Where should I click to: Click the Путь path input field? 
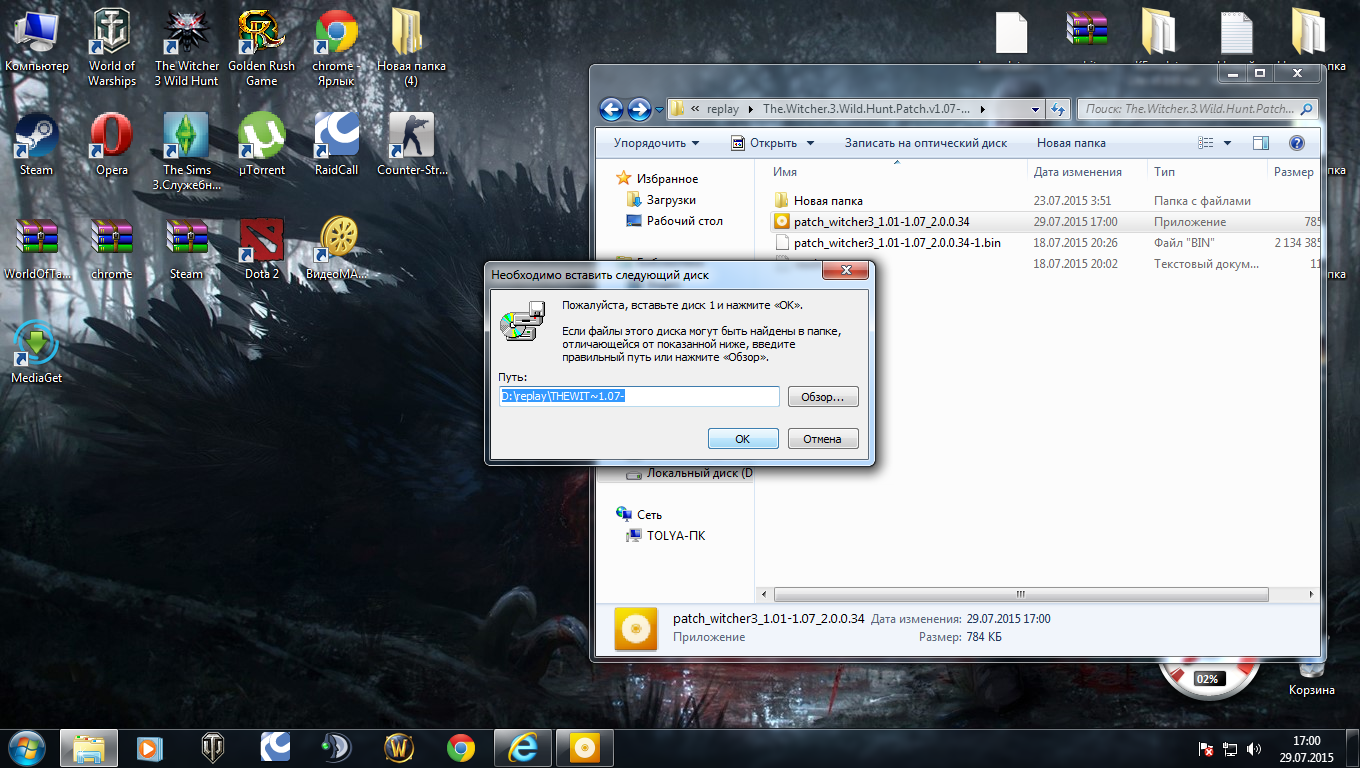pyautogui.click(x=639, y=397)
